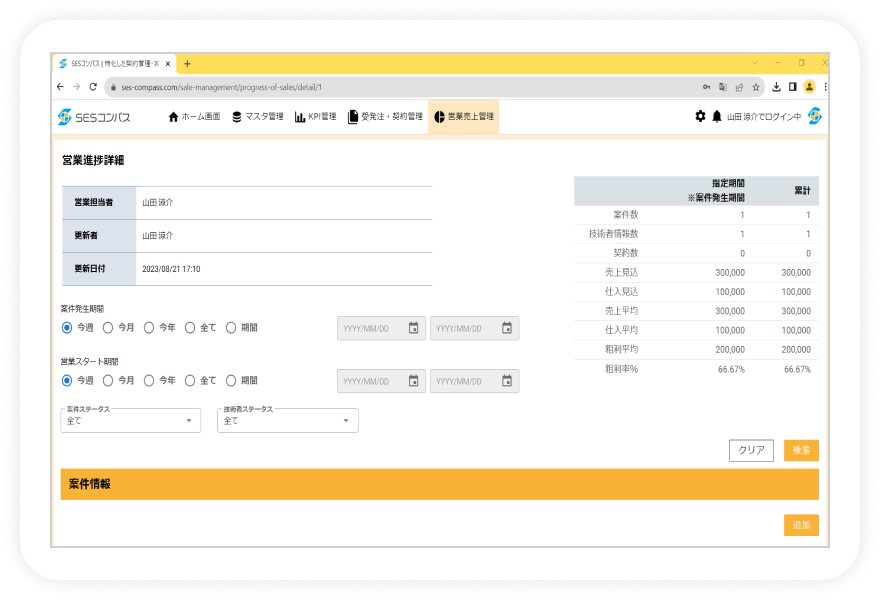The width and height of the screenshot is (880, 600).
Task: Close the SESコンパス browser tab
Action: (168, 64)
